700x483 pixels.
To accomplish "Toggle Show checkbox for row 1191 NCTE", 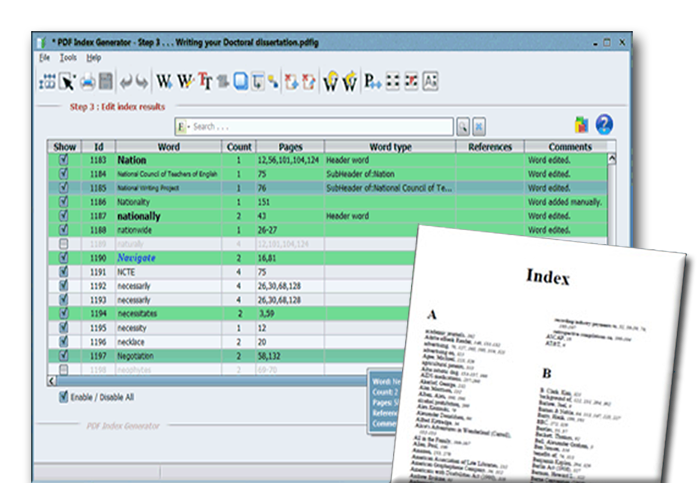I will click(64, 271).
